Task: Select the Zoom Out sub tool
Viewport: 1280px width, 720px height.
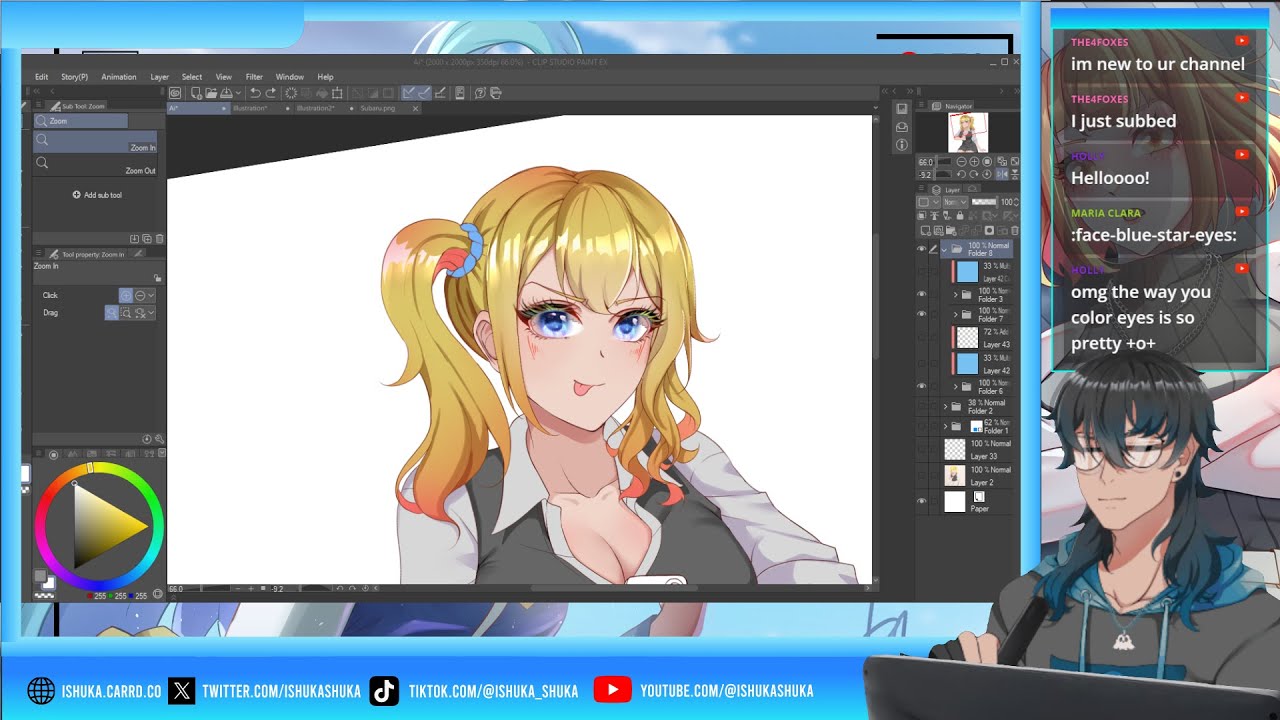Action: point(97,165)
